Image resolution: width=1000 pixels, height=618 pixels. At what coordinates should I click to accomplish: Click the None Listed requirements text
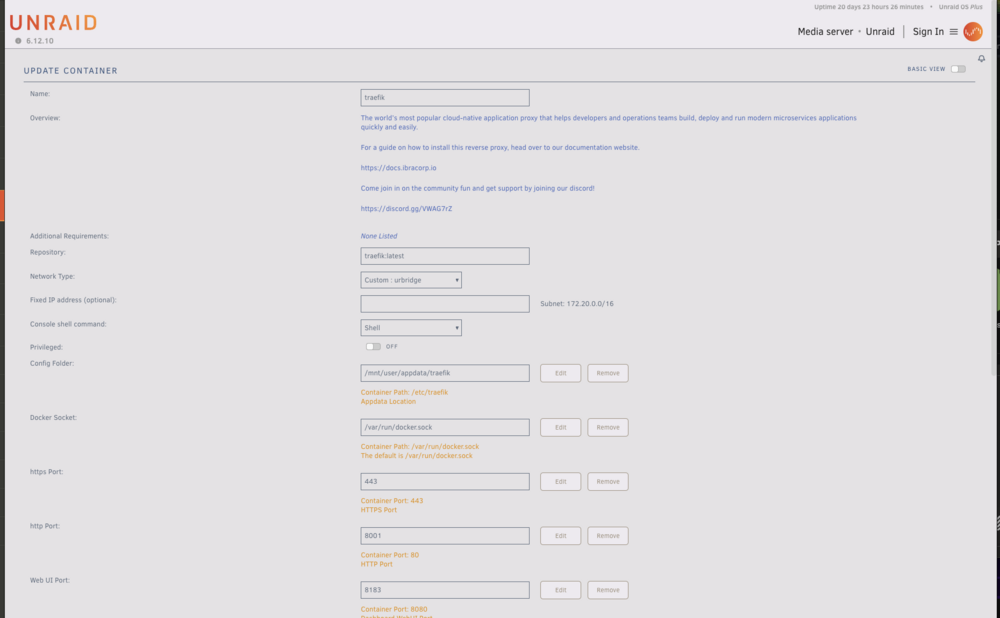(x=379, y=236)
